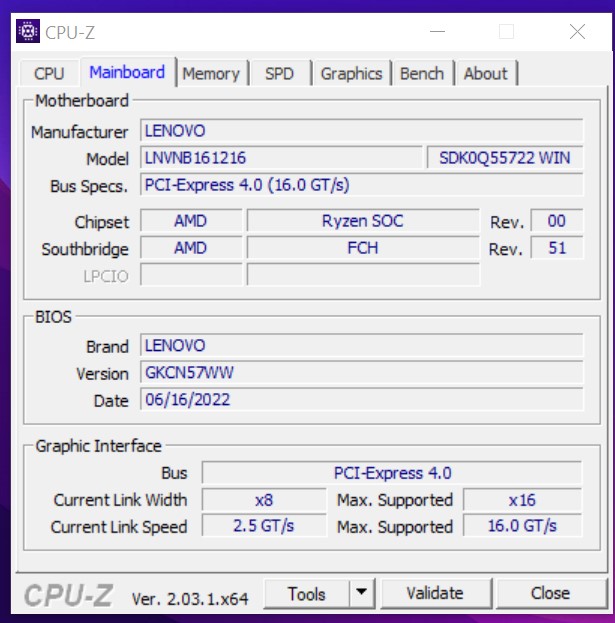Click the BIOS date 06/16/2022
Image resolution: width=615 pixels, height=623 pixels.
(x=362, y=400)
